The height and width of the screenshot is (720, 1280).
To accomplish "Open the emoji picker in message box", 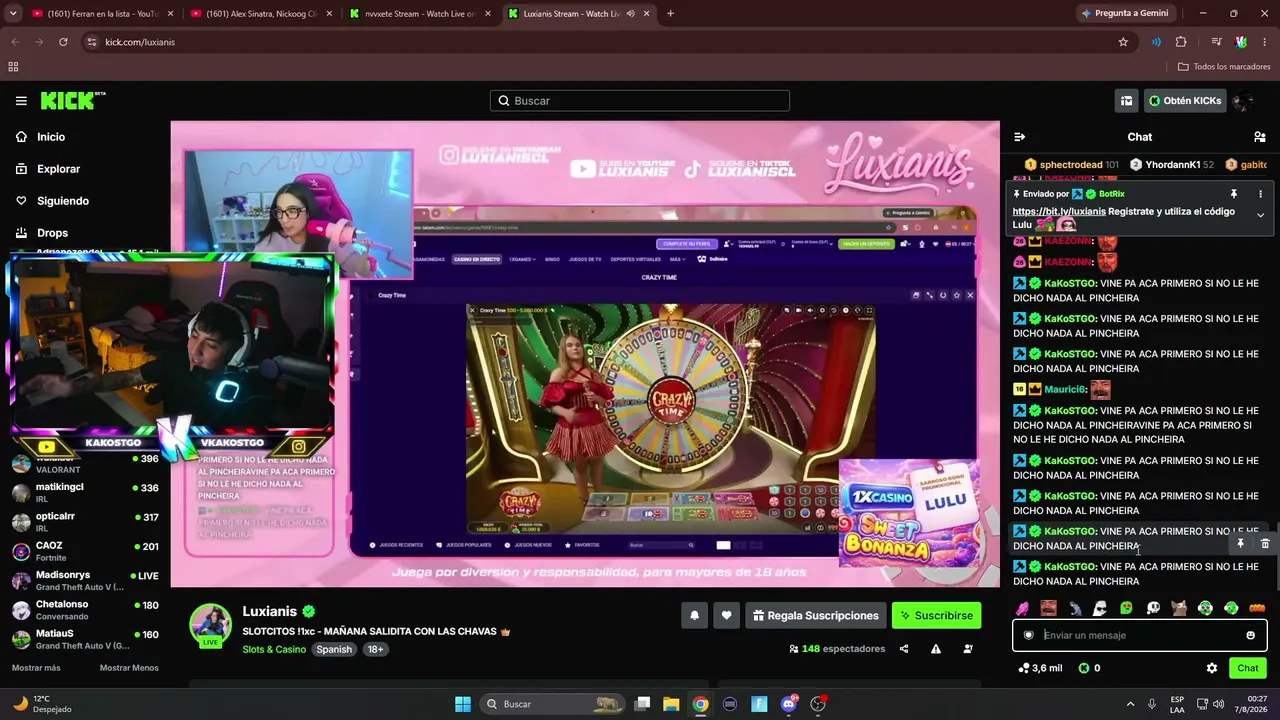I will point(1250,635).
